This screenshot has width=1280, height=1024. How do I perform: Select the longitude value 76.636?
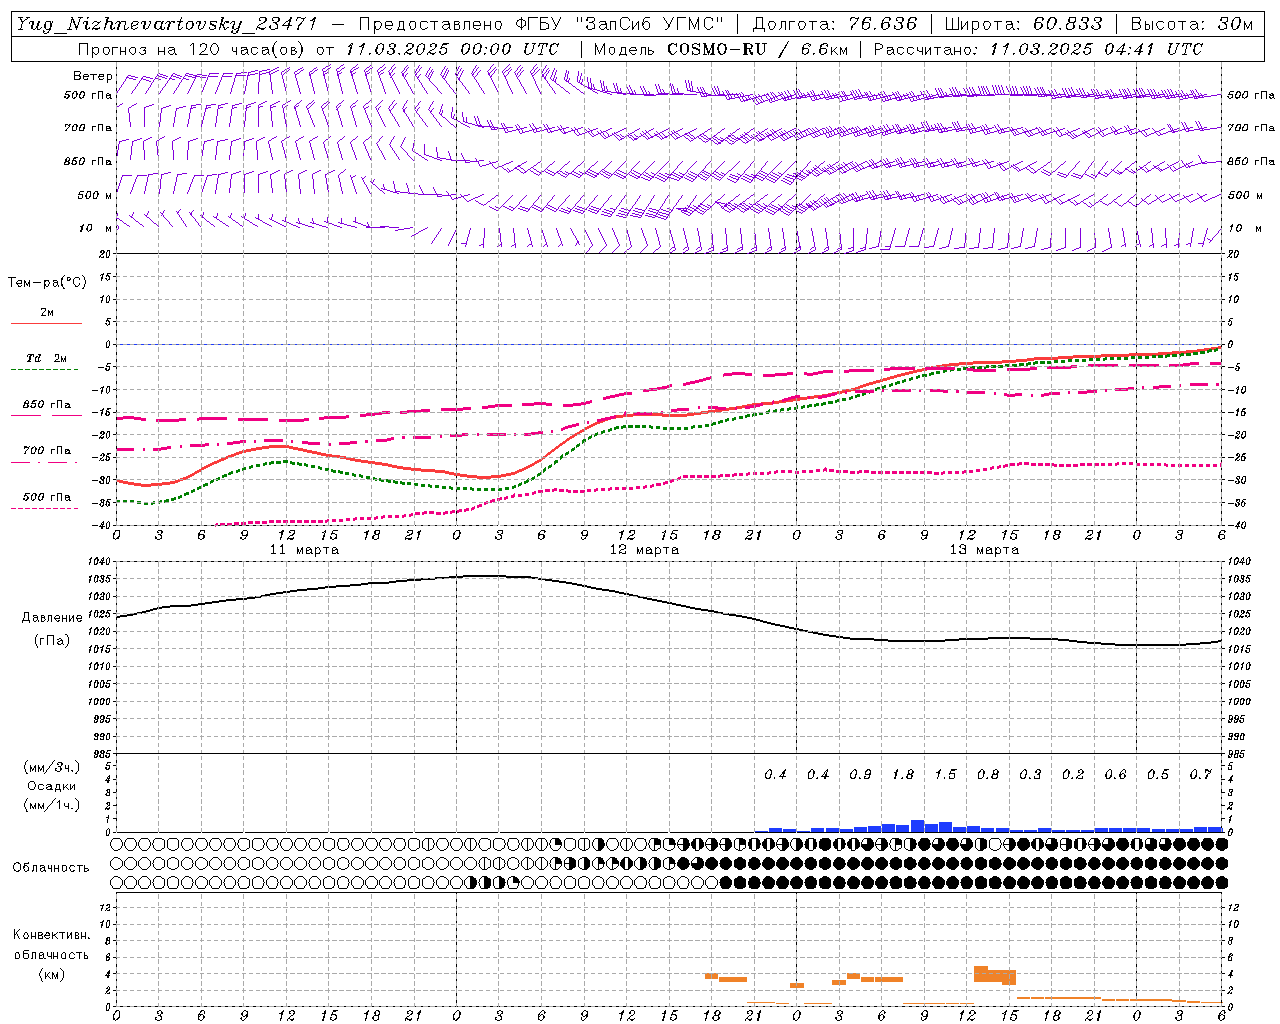tap(883, 24)
